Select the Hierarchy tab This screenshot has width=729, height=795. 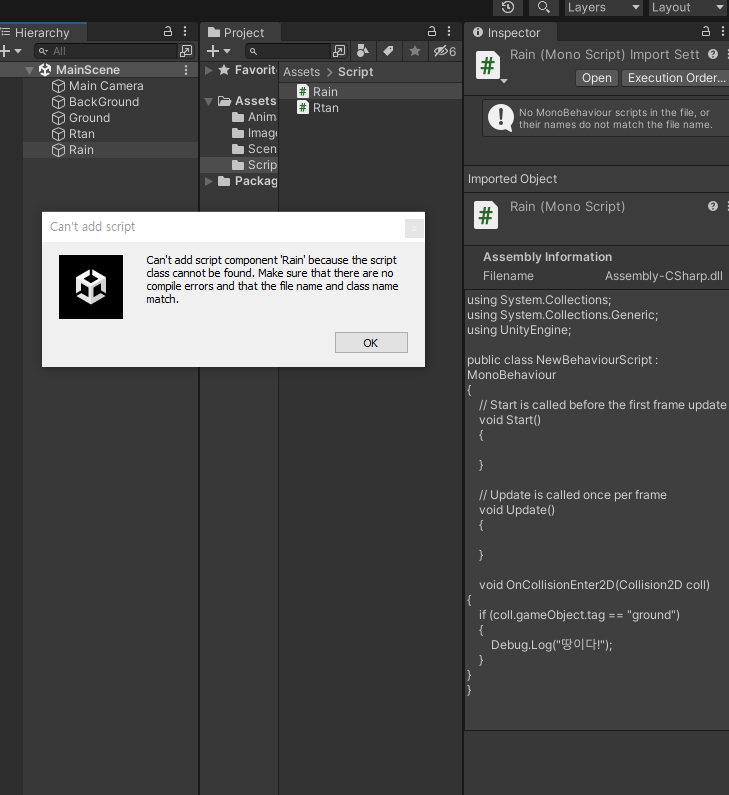point(43,32)
